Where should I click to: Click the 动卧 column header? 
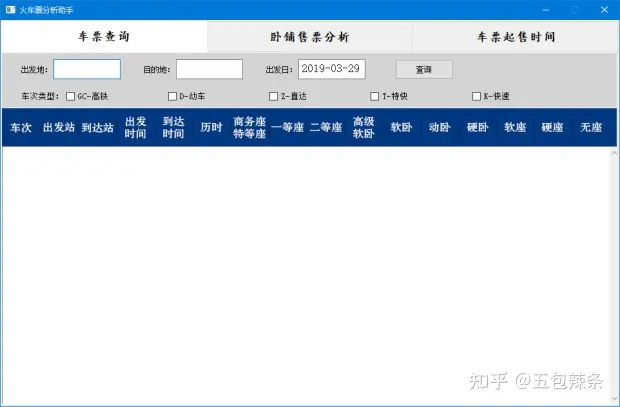coord(439,127)
